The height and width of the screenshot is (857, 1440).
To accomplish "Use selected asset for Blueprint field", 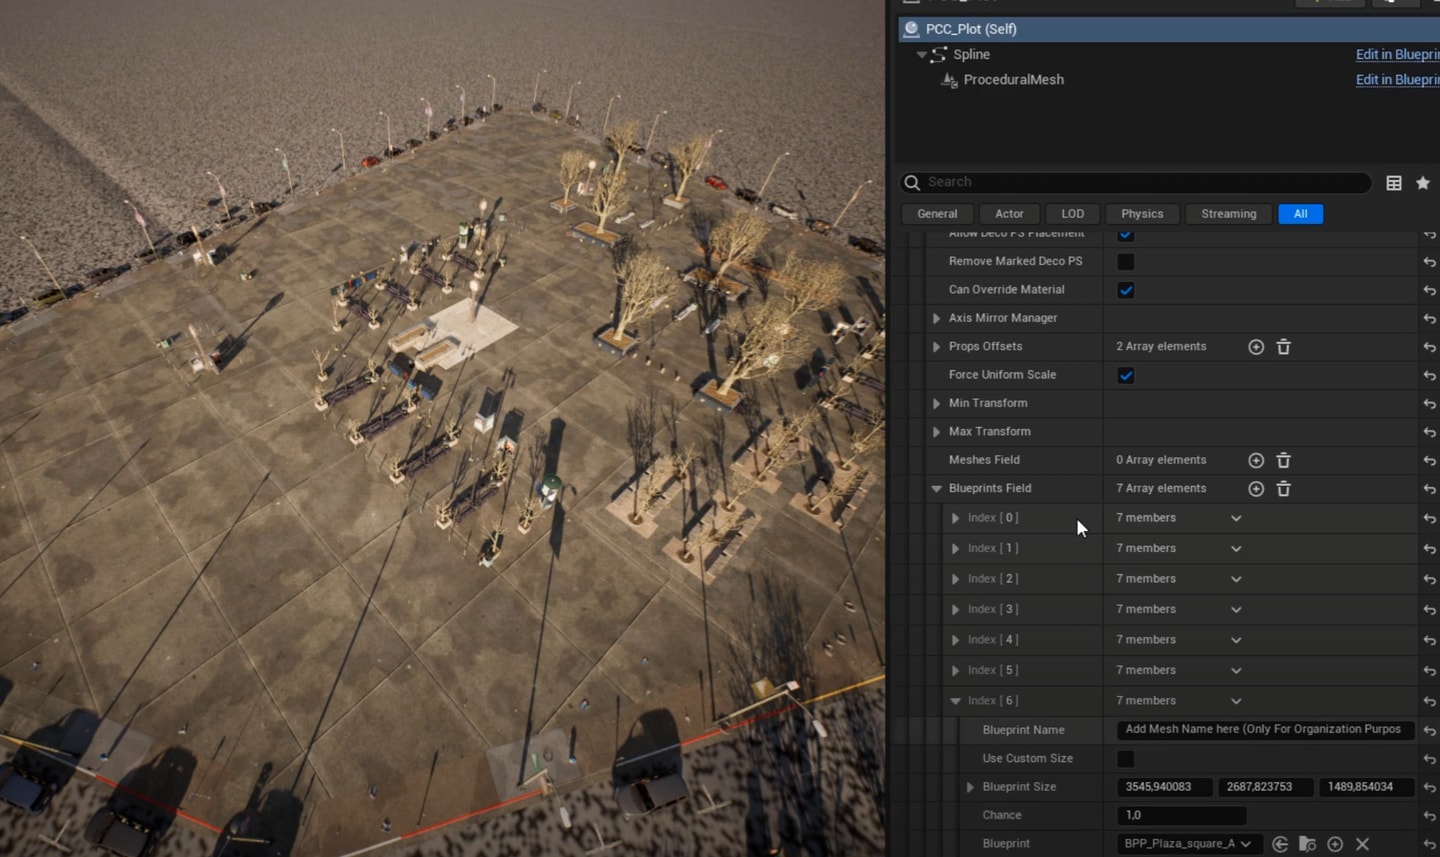I will pos(1280,845).
